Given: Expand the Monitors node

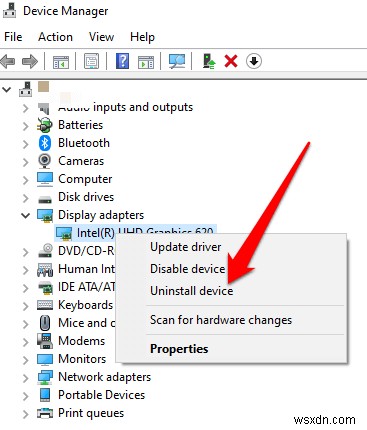Looking at the screenshot, I should click(x=26, y=360).
